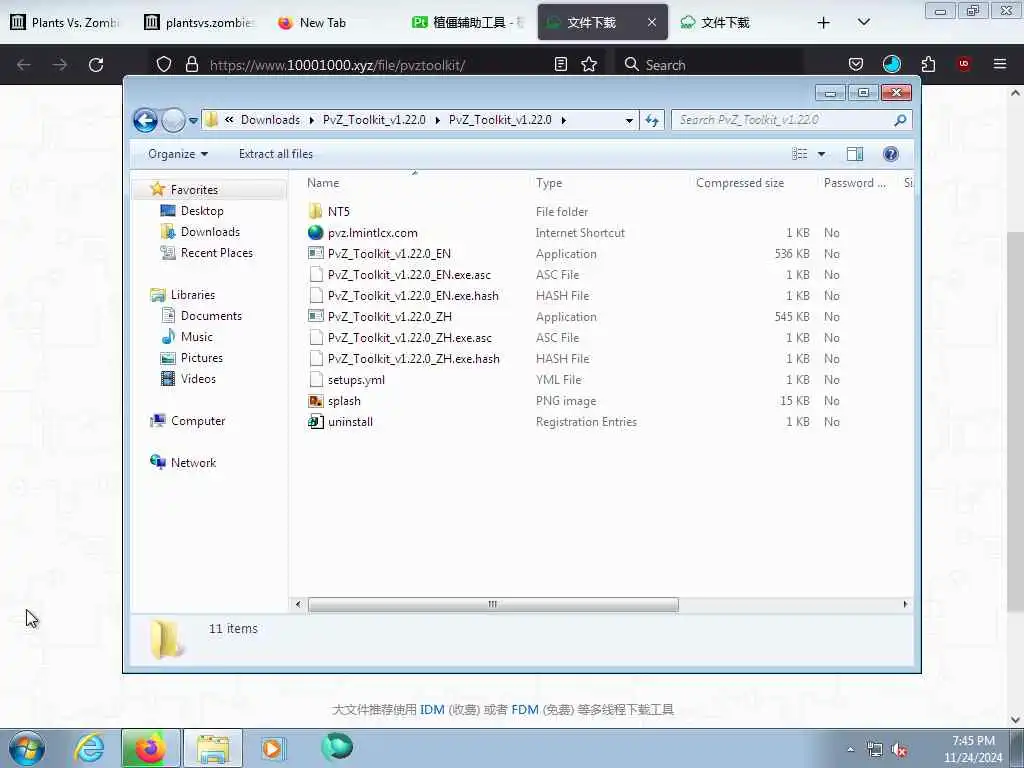The width and height of the screenshot is (1024, 768).
Task: Open the recent locations dropdown arrow
Action: (193, 121)
